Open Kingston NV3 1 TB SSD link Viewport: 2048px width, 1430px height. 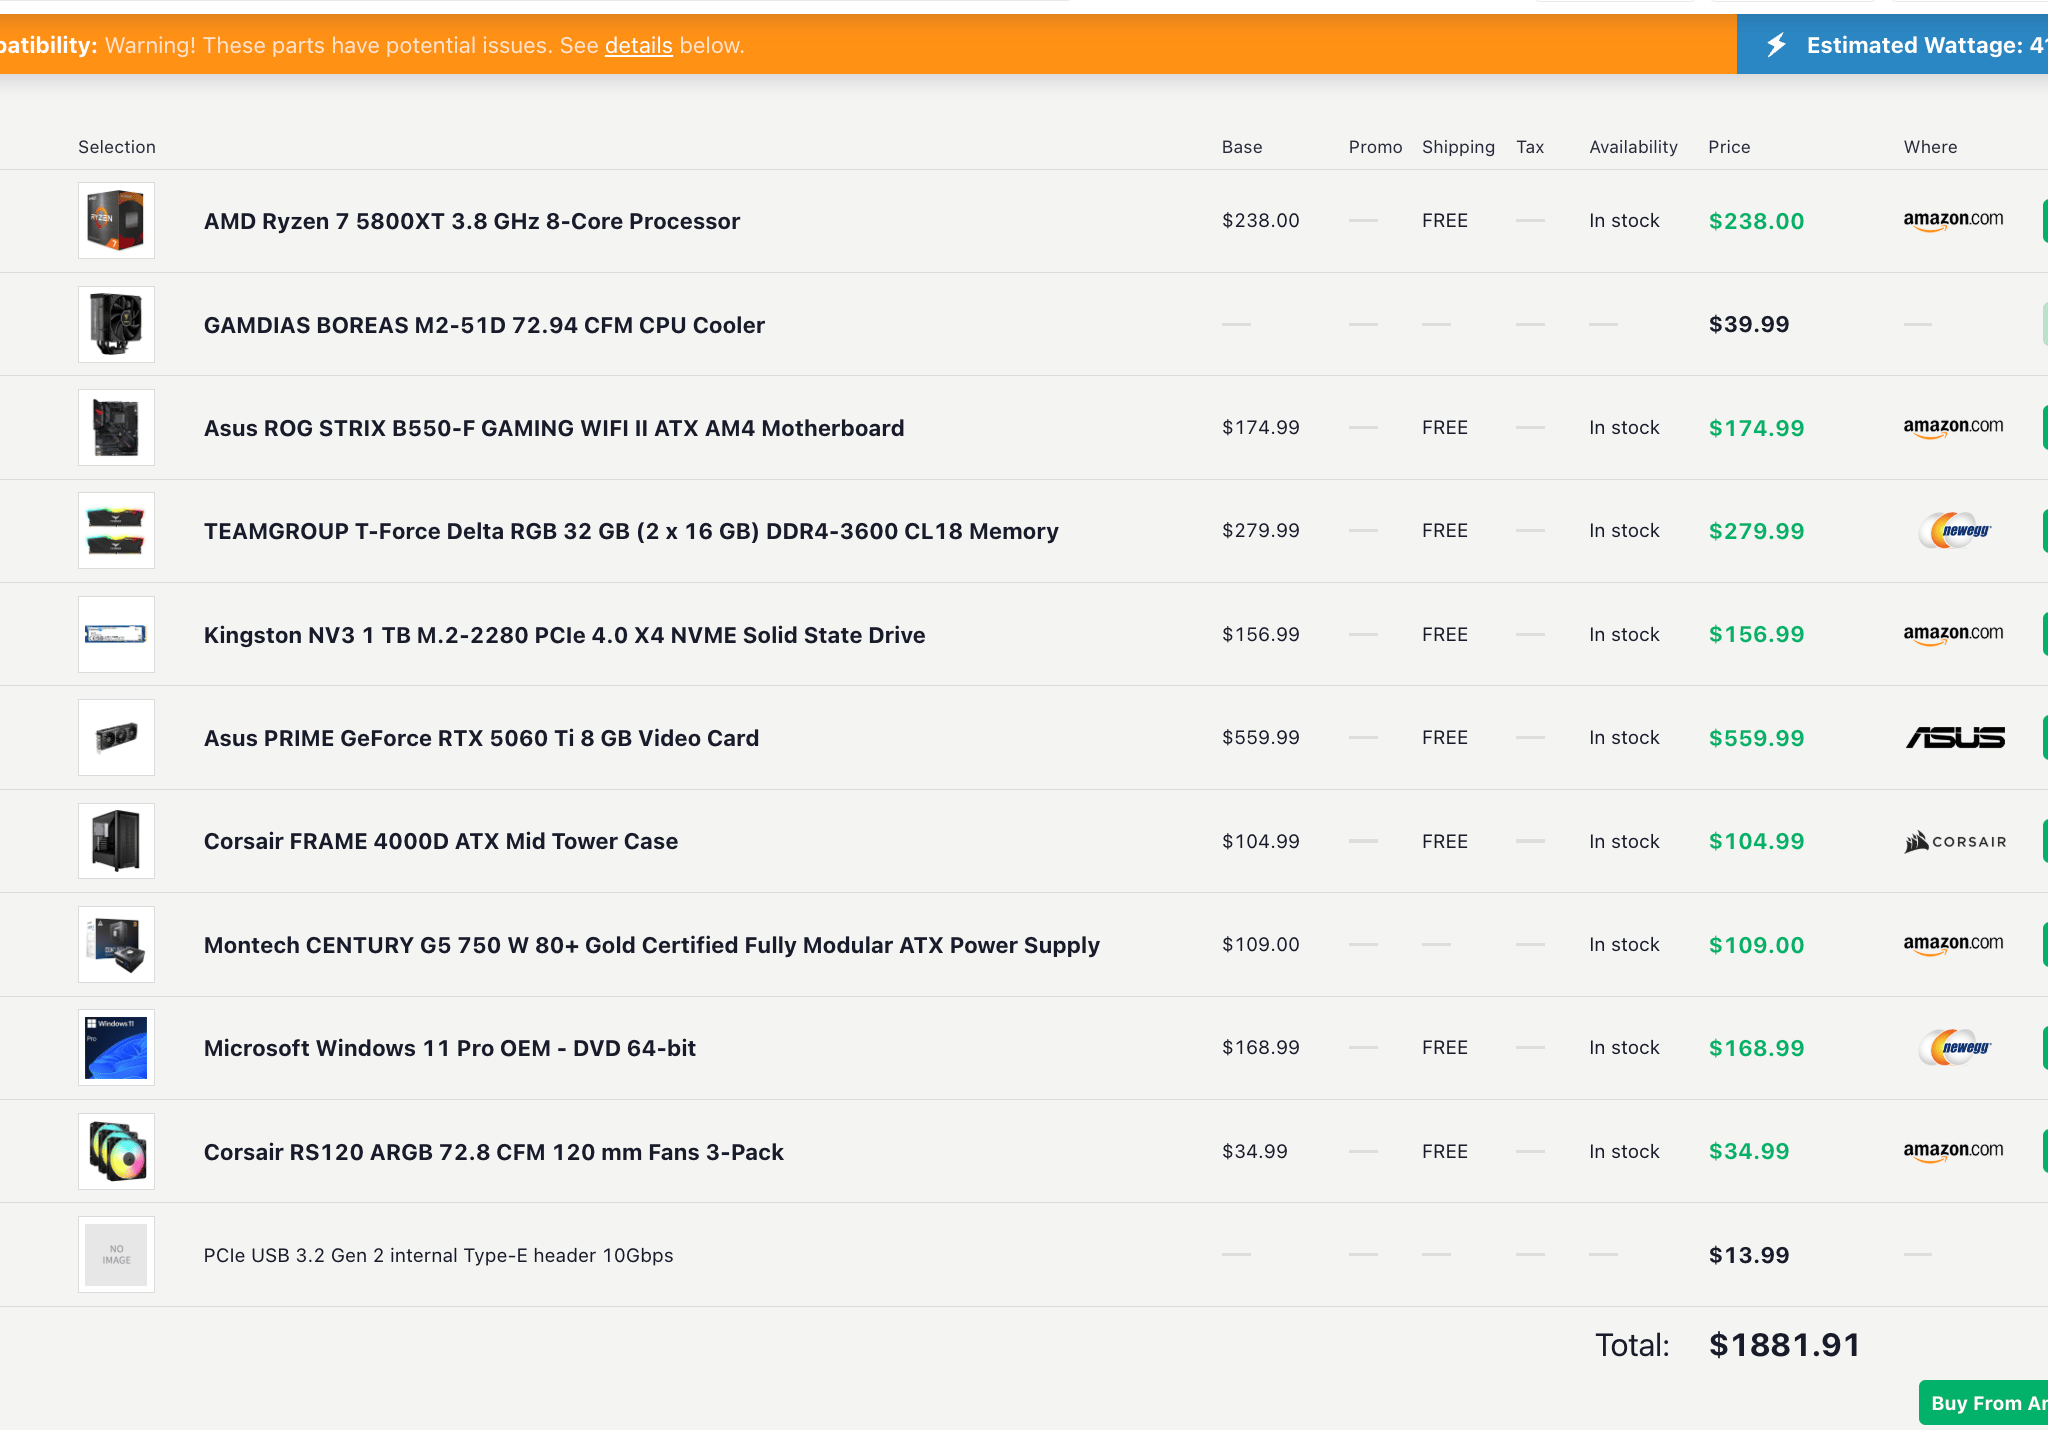pos(565,635)
